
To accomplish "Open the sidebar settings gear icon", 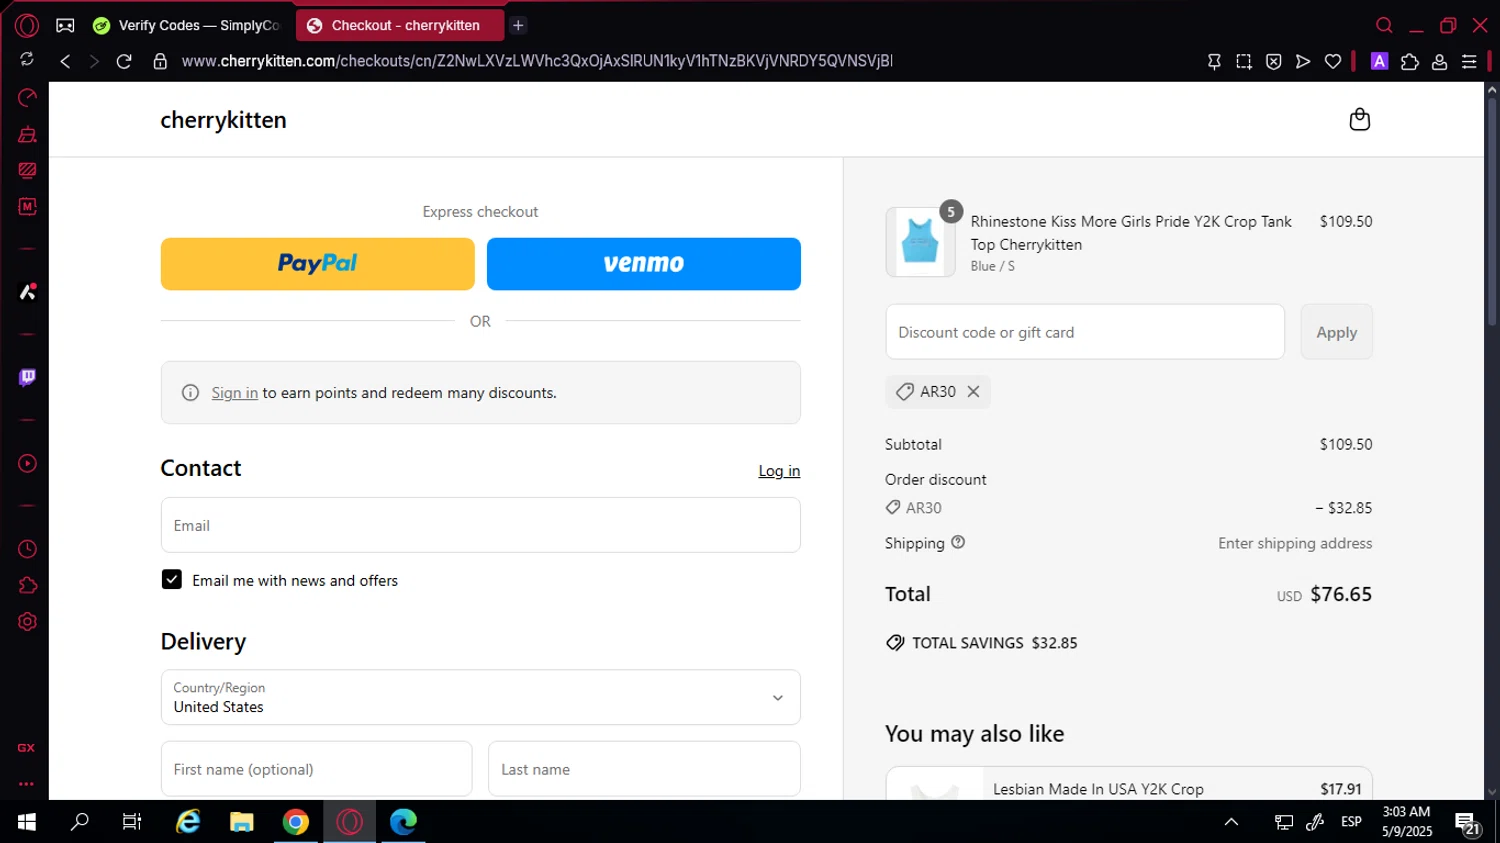I will [x=27, y=621].
